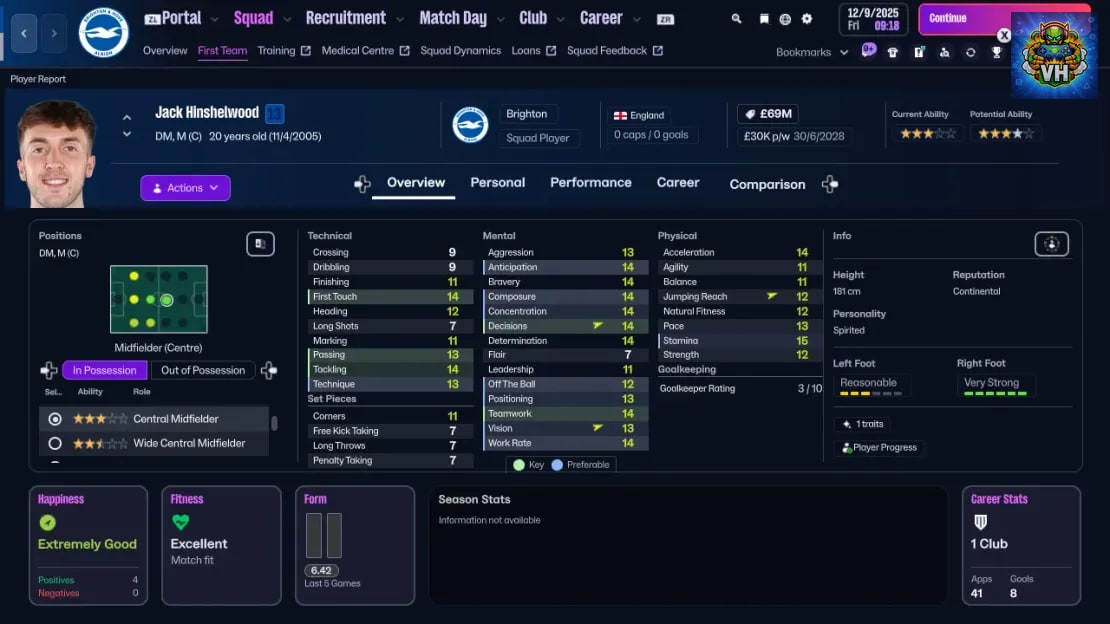Viewport: 1110px width, 624px height.
Task: Go forward with the right arrow button
Action: pyautogui.click(x=54, y=33)
